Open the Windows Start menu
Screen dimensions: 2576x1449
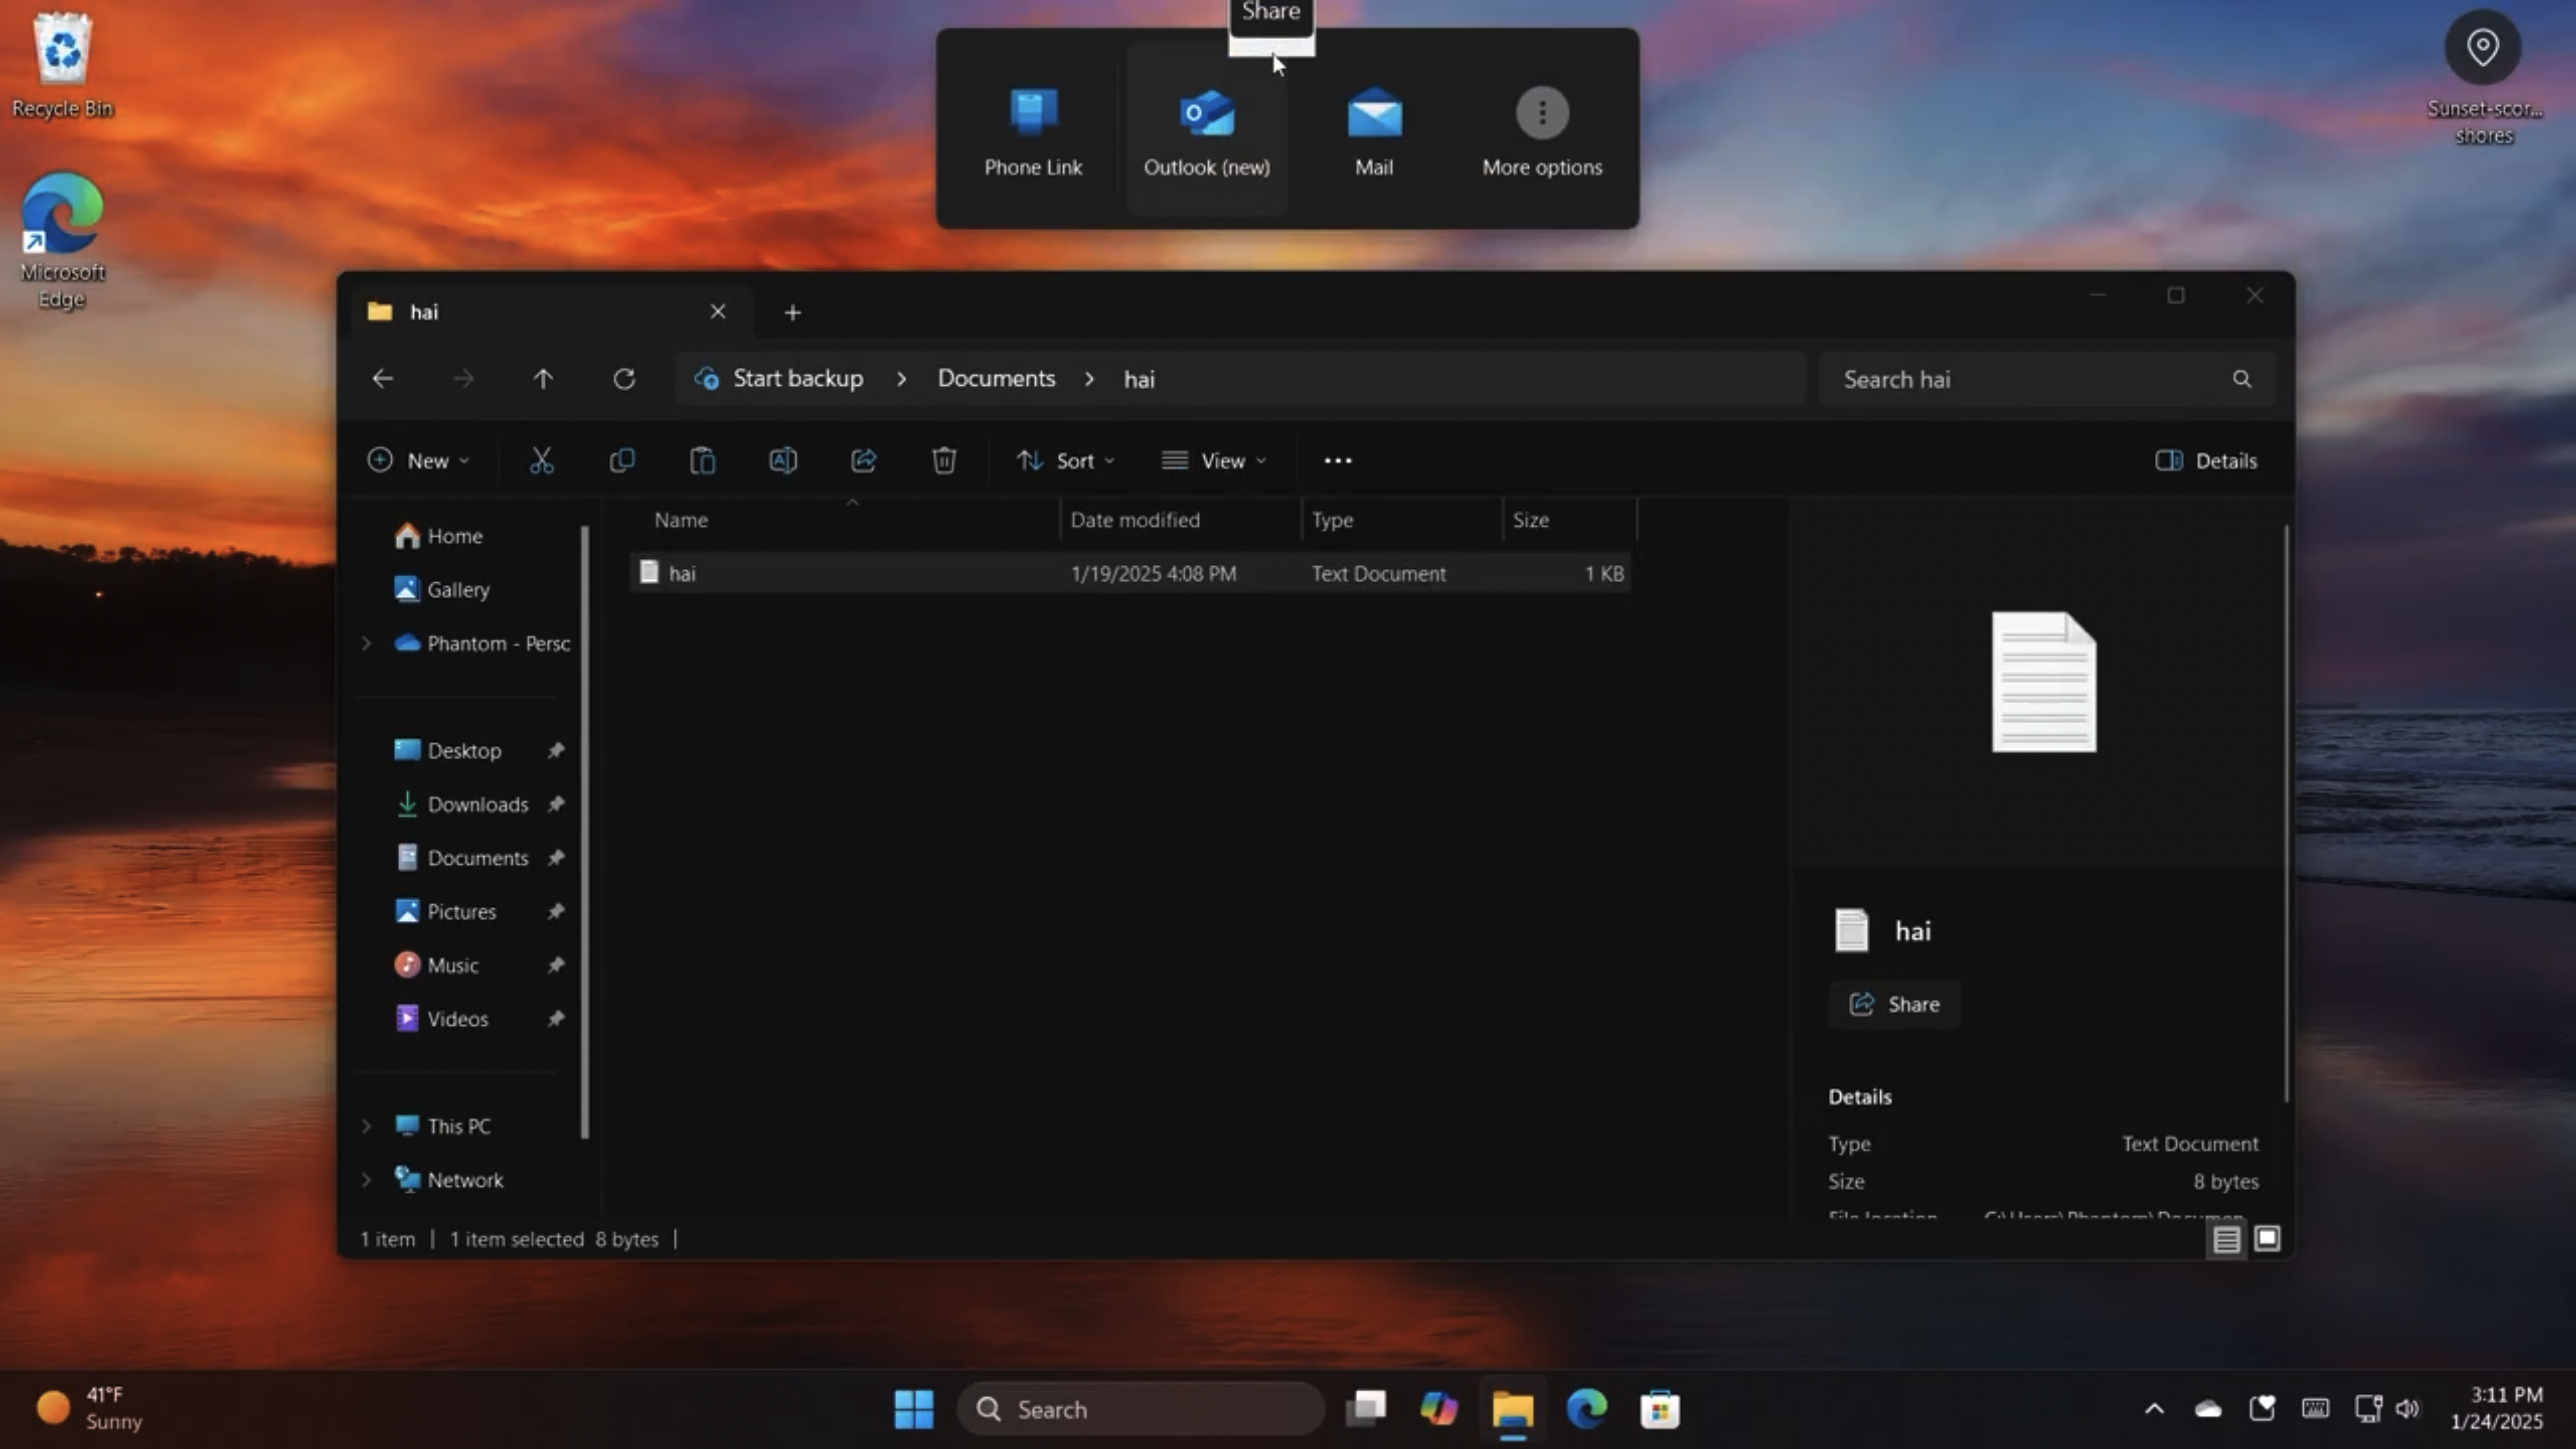point(913,1409)
